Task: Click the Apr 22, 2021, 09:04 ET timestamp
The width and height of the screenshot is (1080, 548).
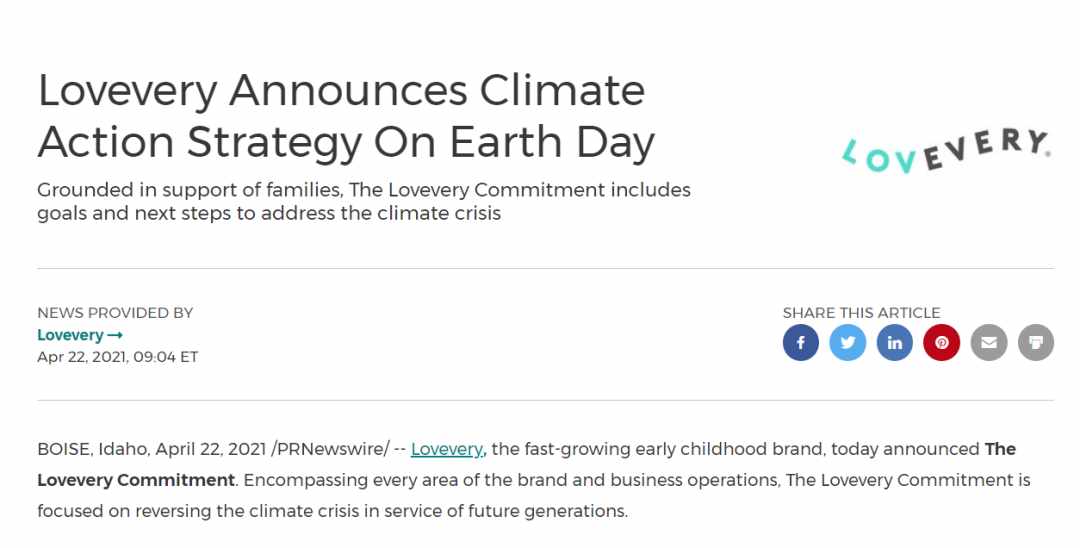Action: tap(118, 357)
